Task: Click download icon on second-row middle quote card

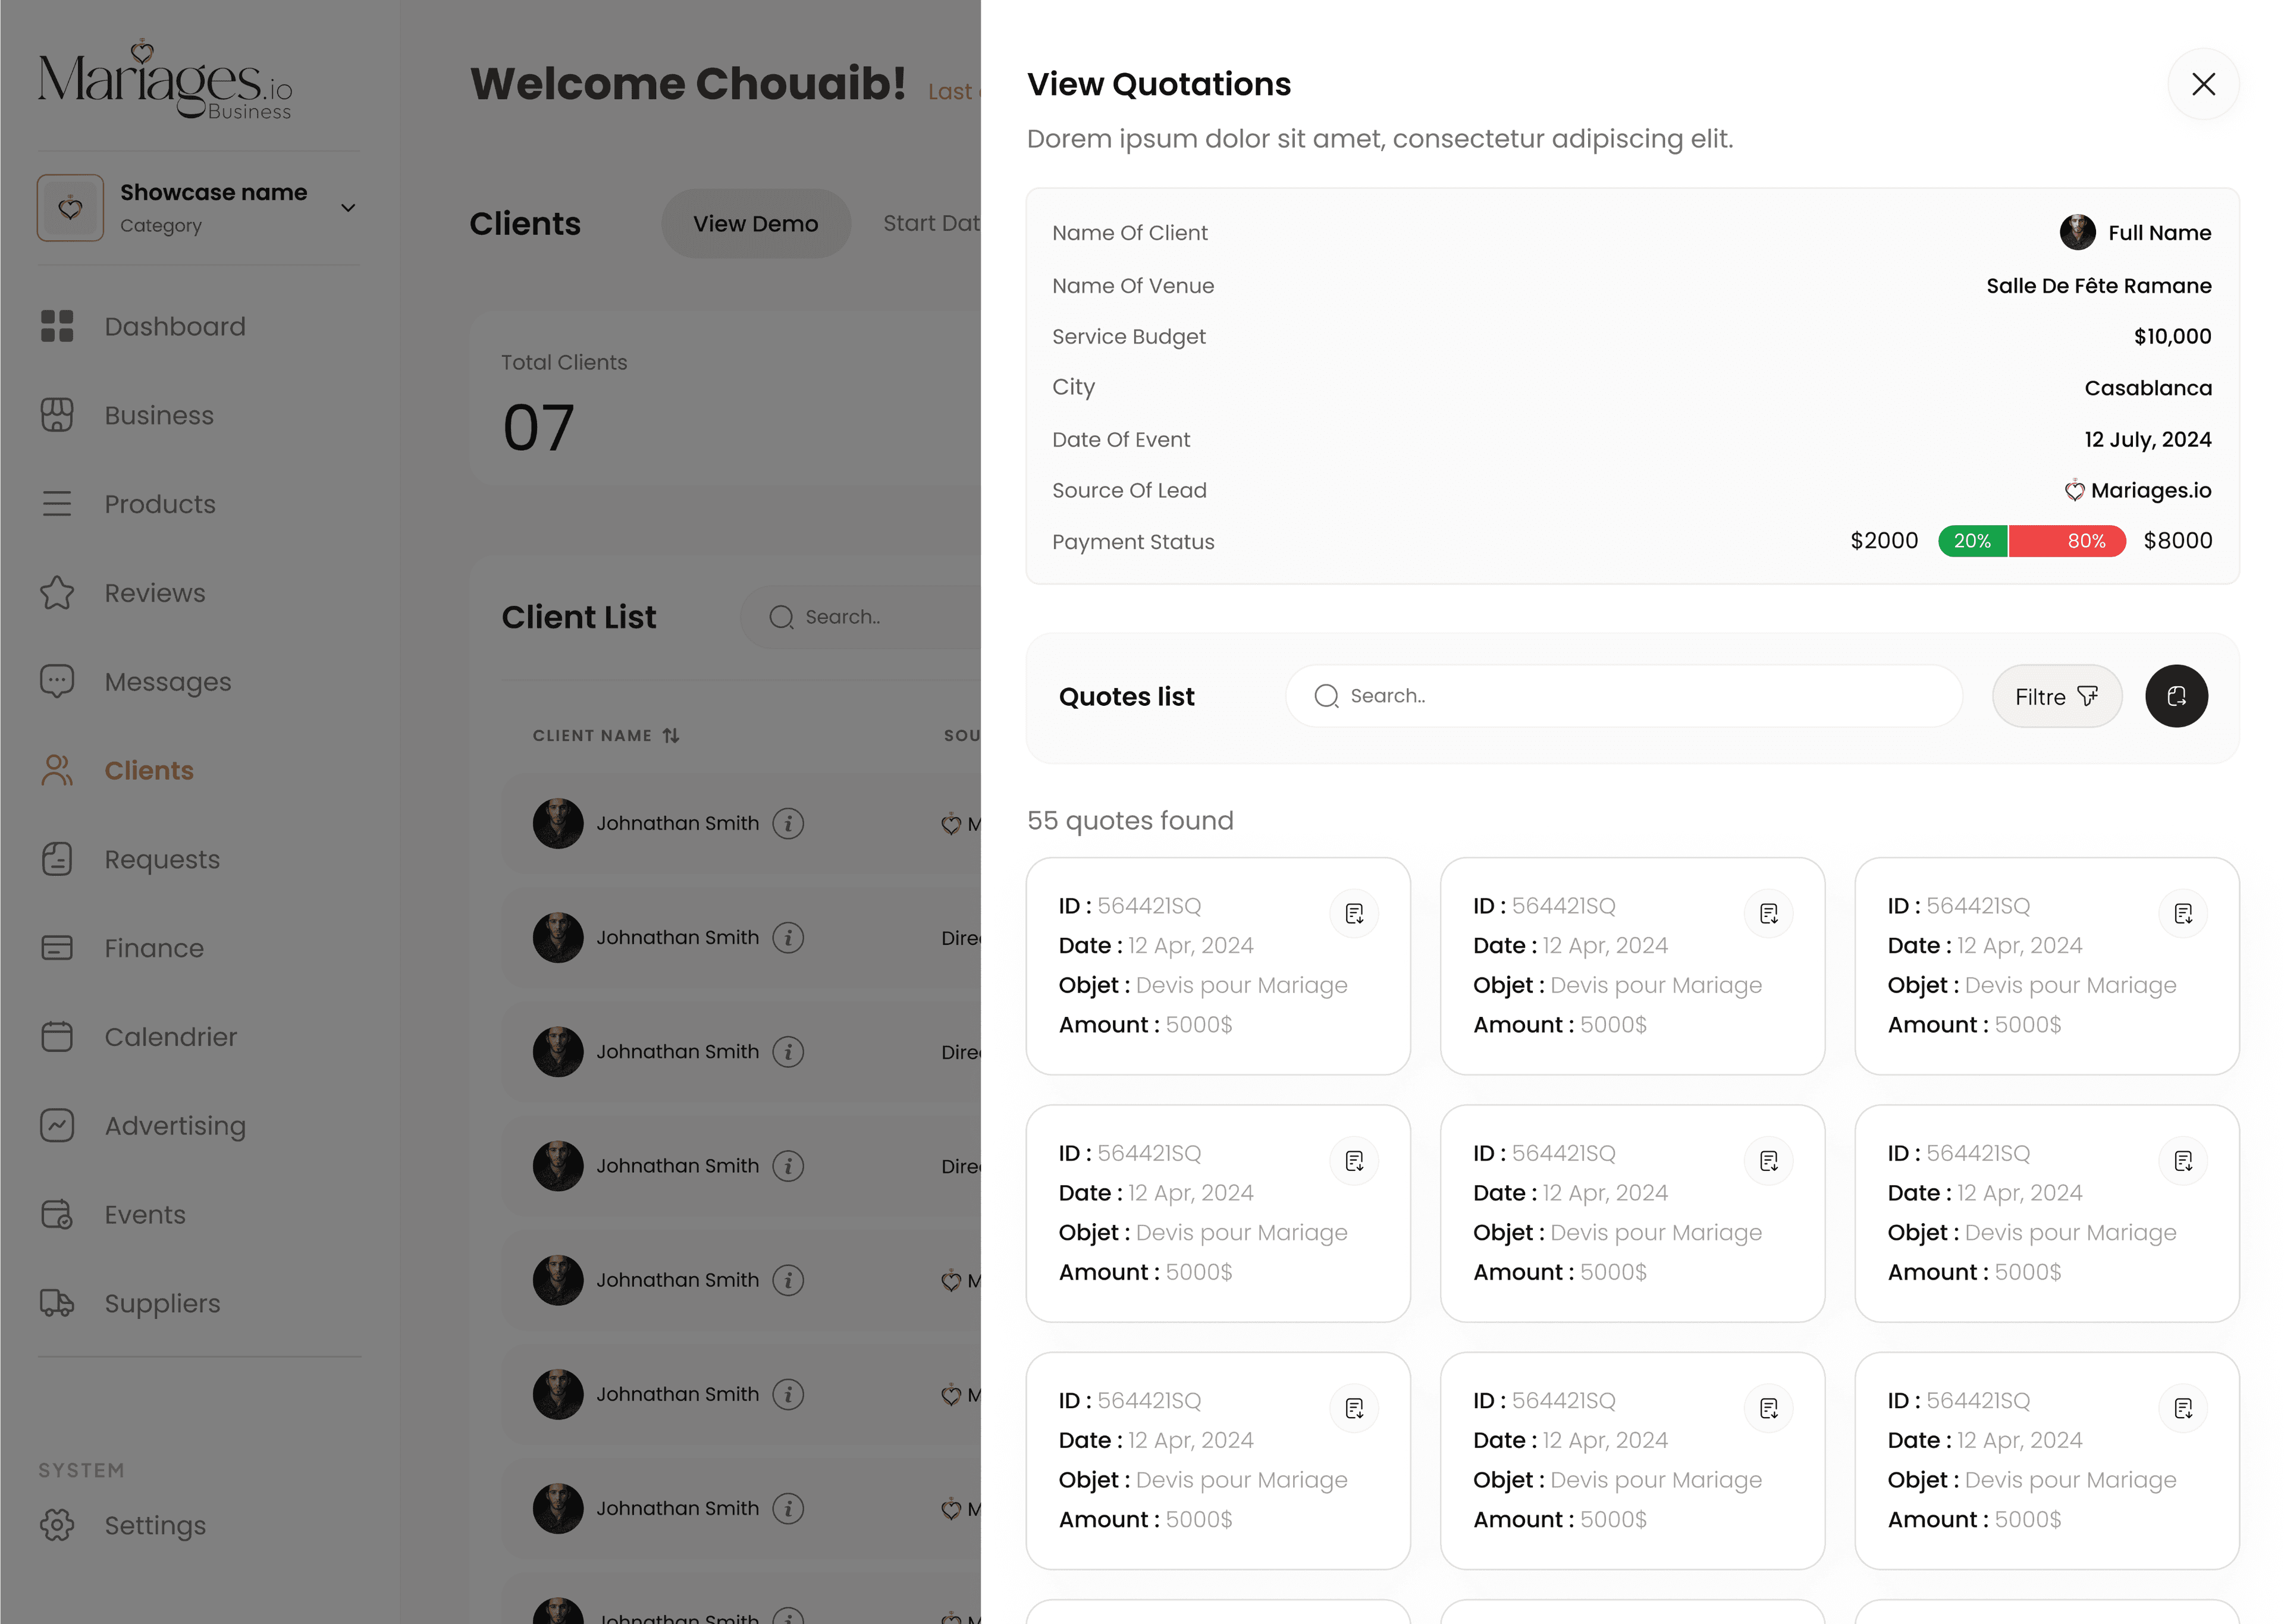Action: point(1768,1160)
